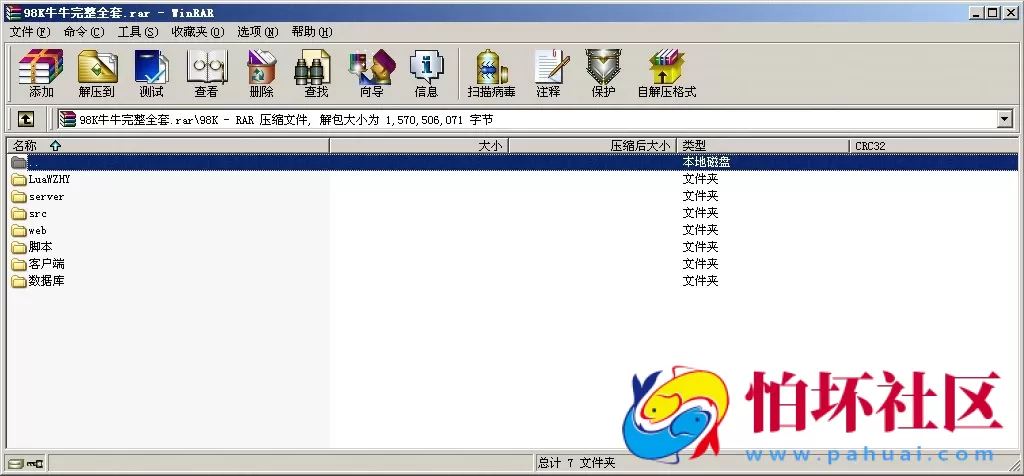Select the 客户端 folder icon
The image size is (1024, 476).
pyautogui.click(x=19, y=264)
